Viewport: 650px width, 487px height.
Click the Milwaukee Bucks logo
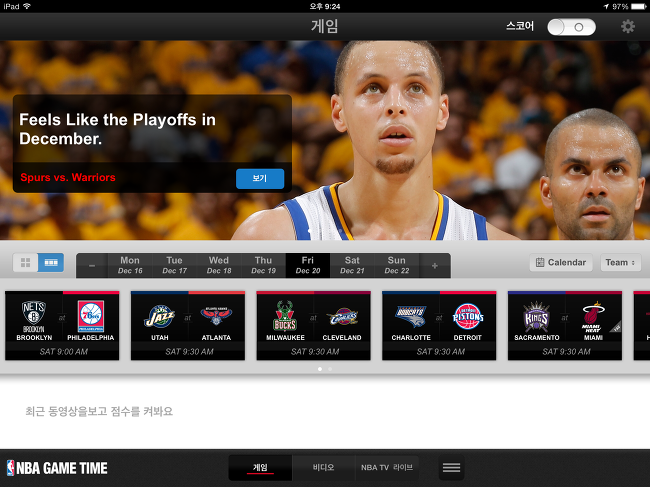point(285,316)
